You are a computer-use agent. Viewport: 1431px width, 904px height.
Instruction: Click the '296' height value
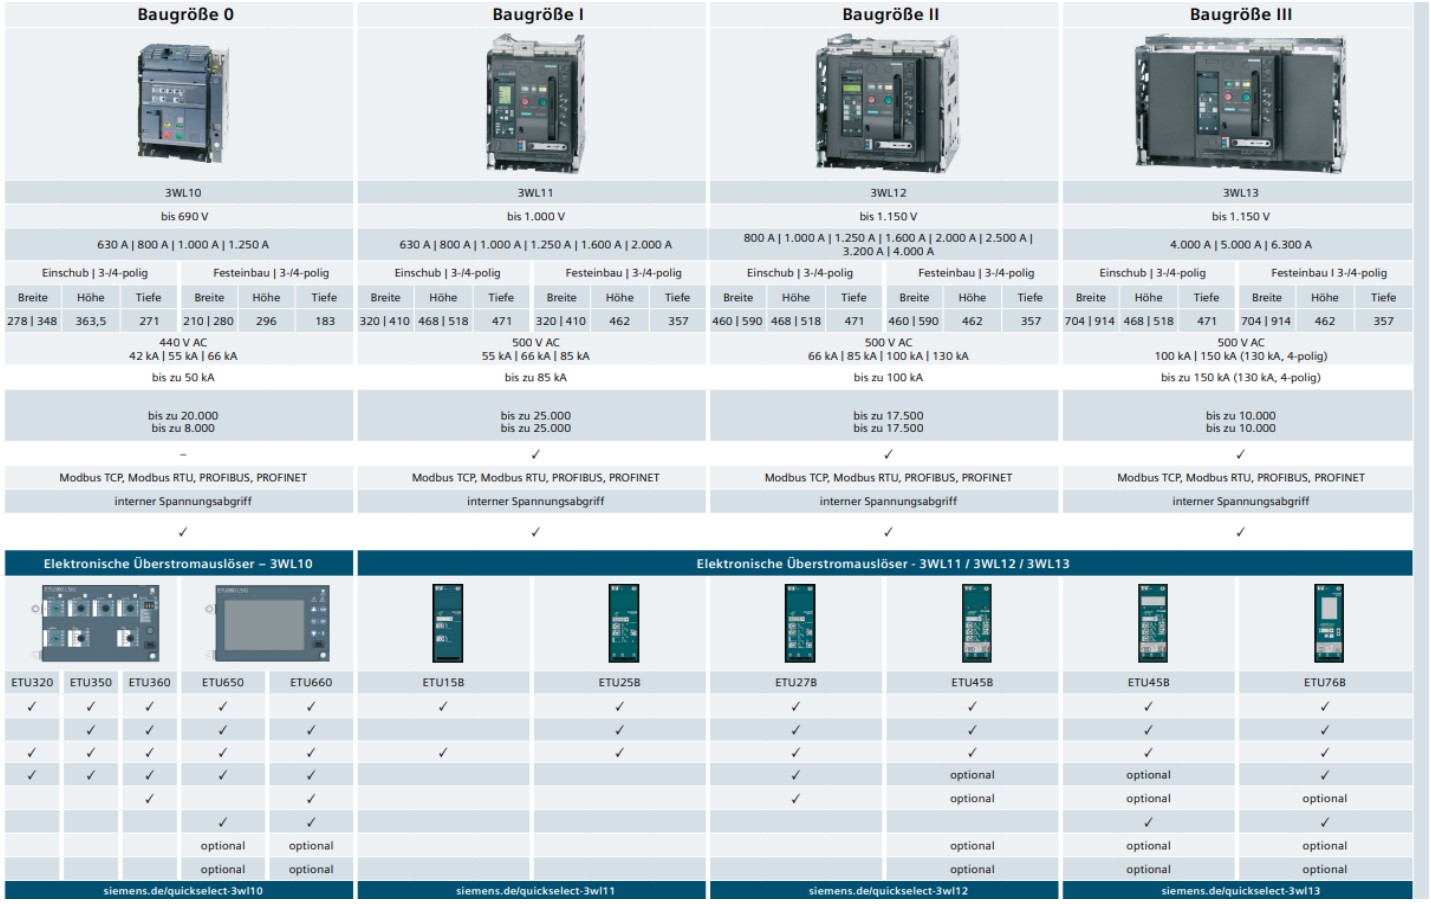tap(266, 321)
